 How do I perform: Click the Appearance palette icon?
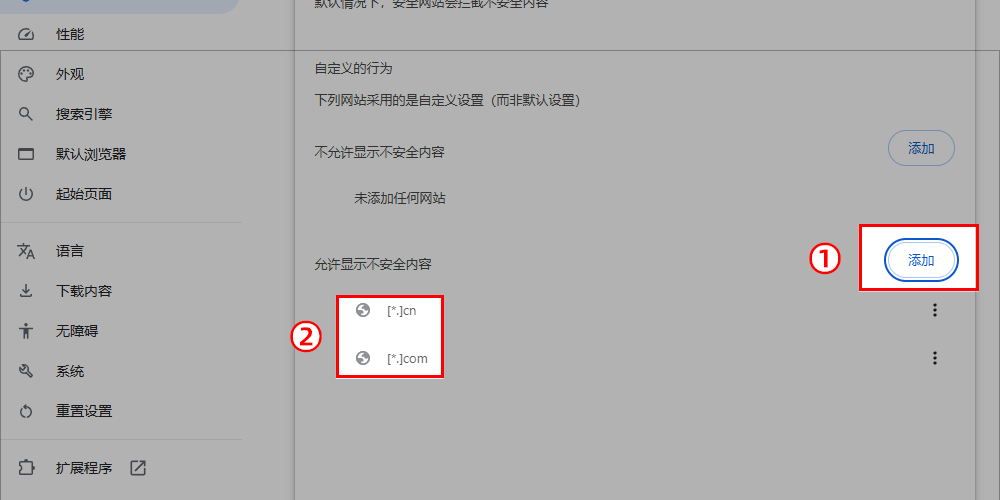coord(26,75)
